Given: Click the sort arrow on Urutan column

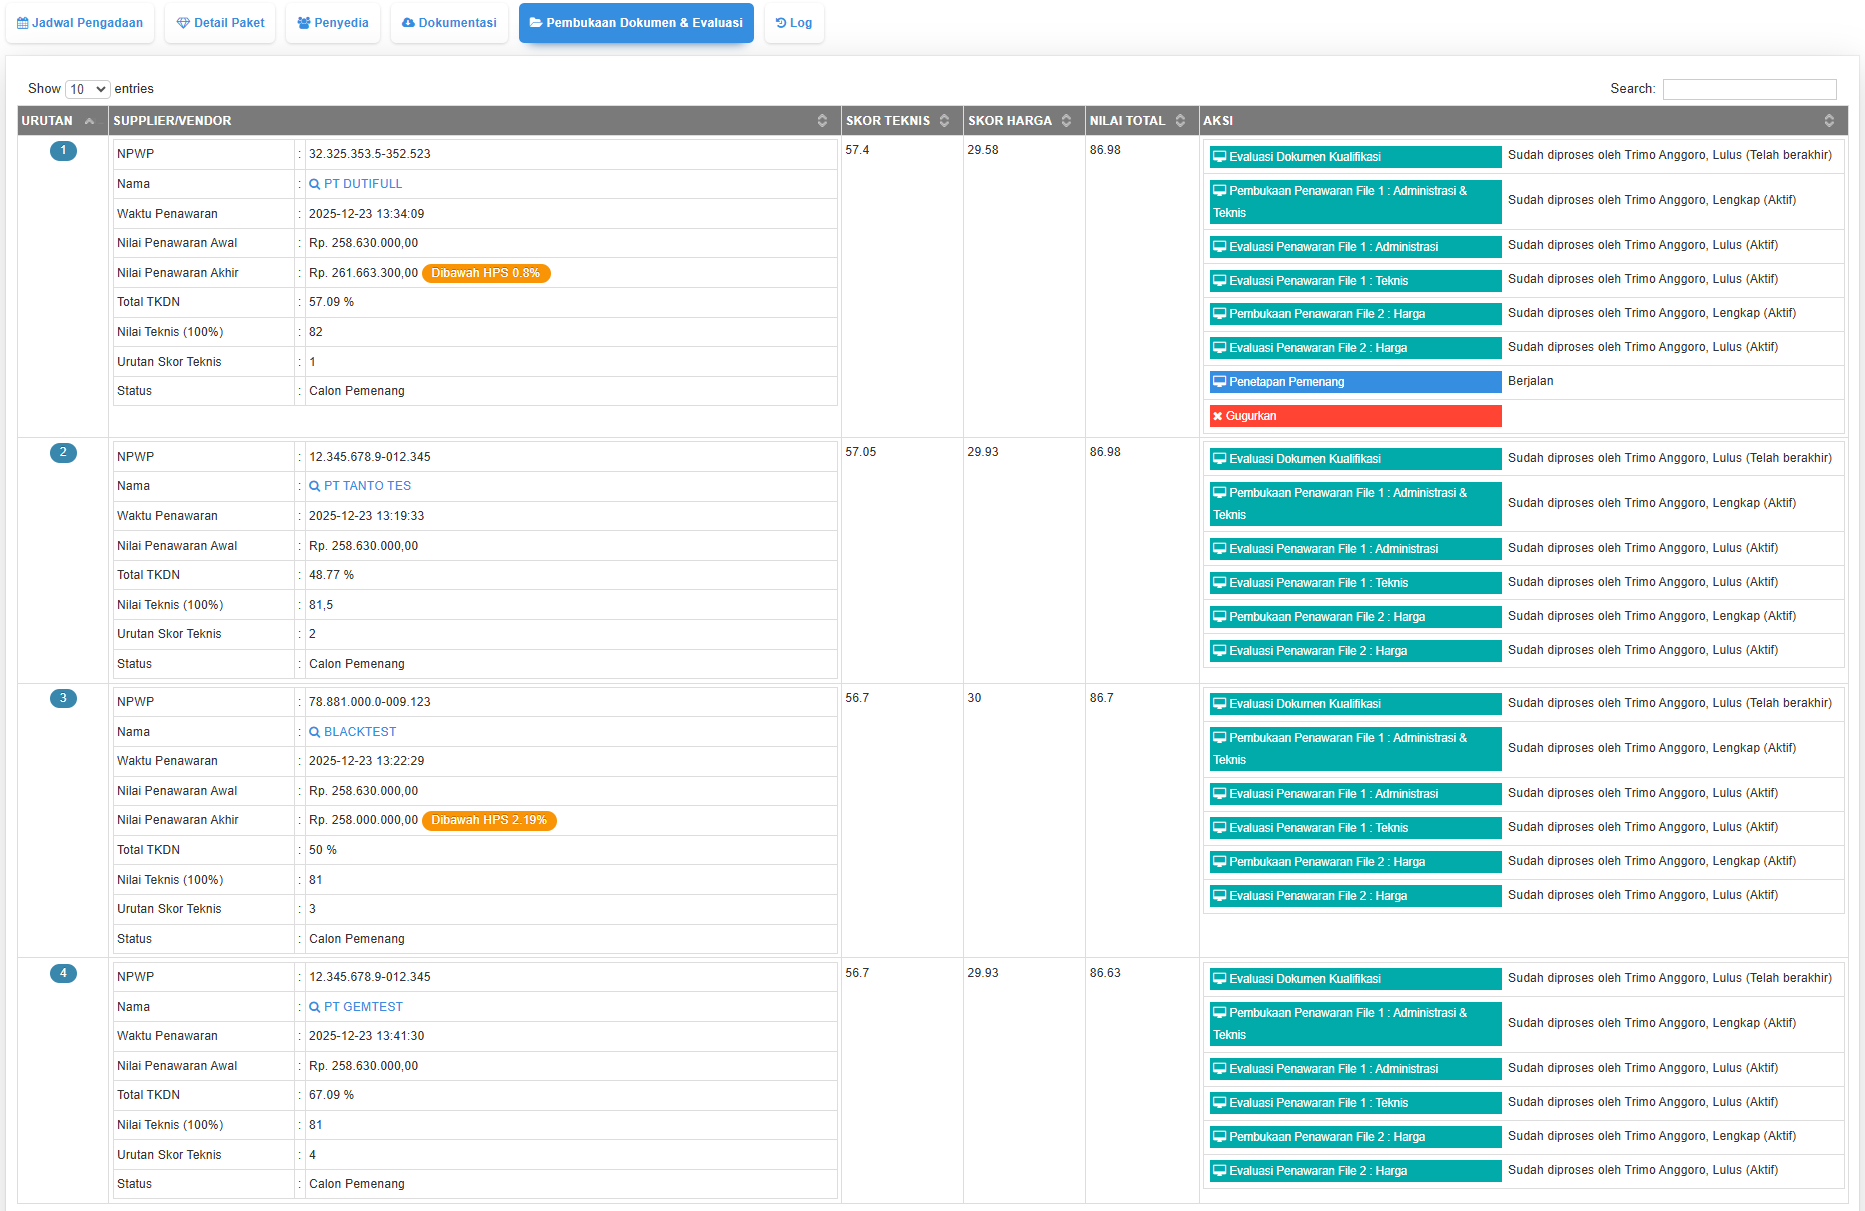Looking at the screenshot, I should [90, 121].
